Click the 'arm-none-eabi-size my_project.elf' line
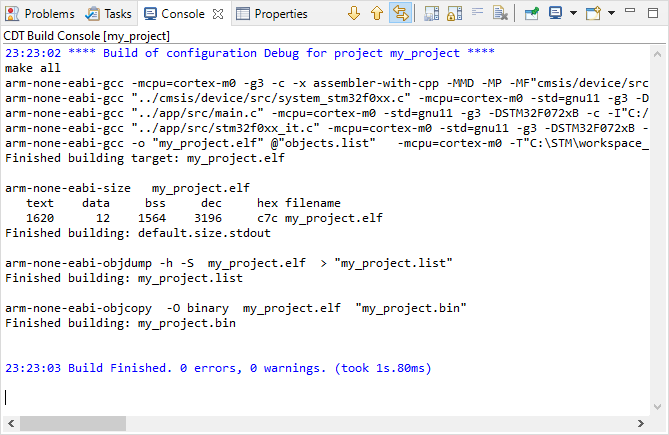This screenshot has width=669, height=435. pos(128,188)
